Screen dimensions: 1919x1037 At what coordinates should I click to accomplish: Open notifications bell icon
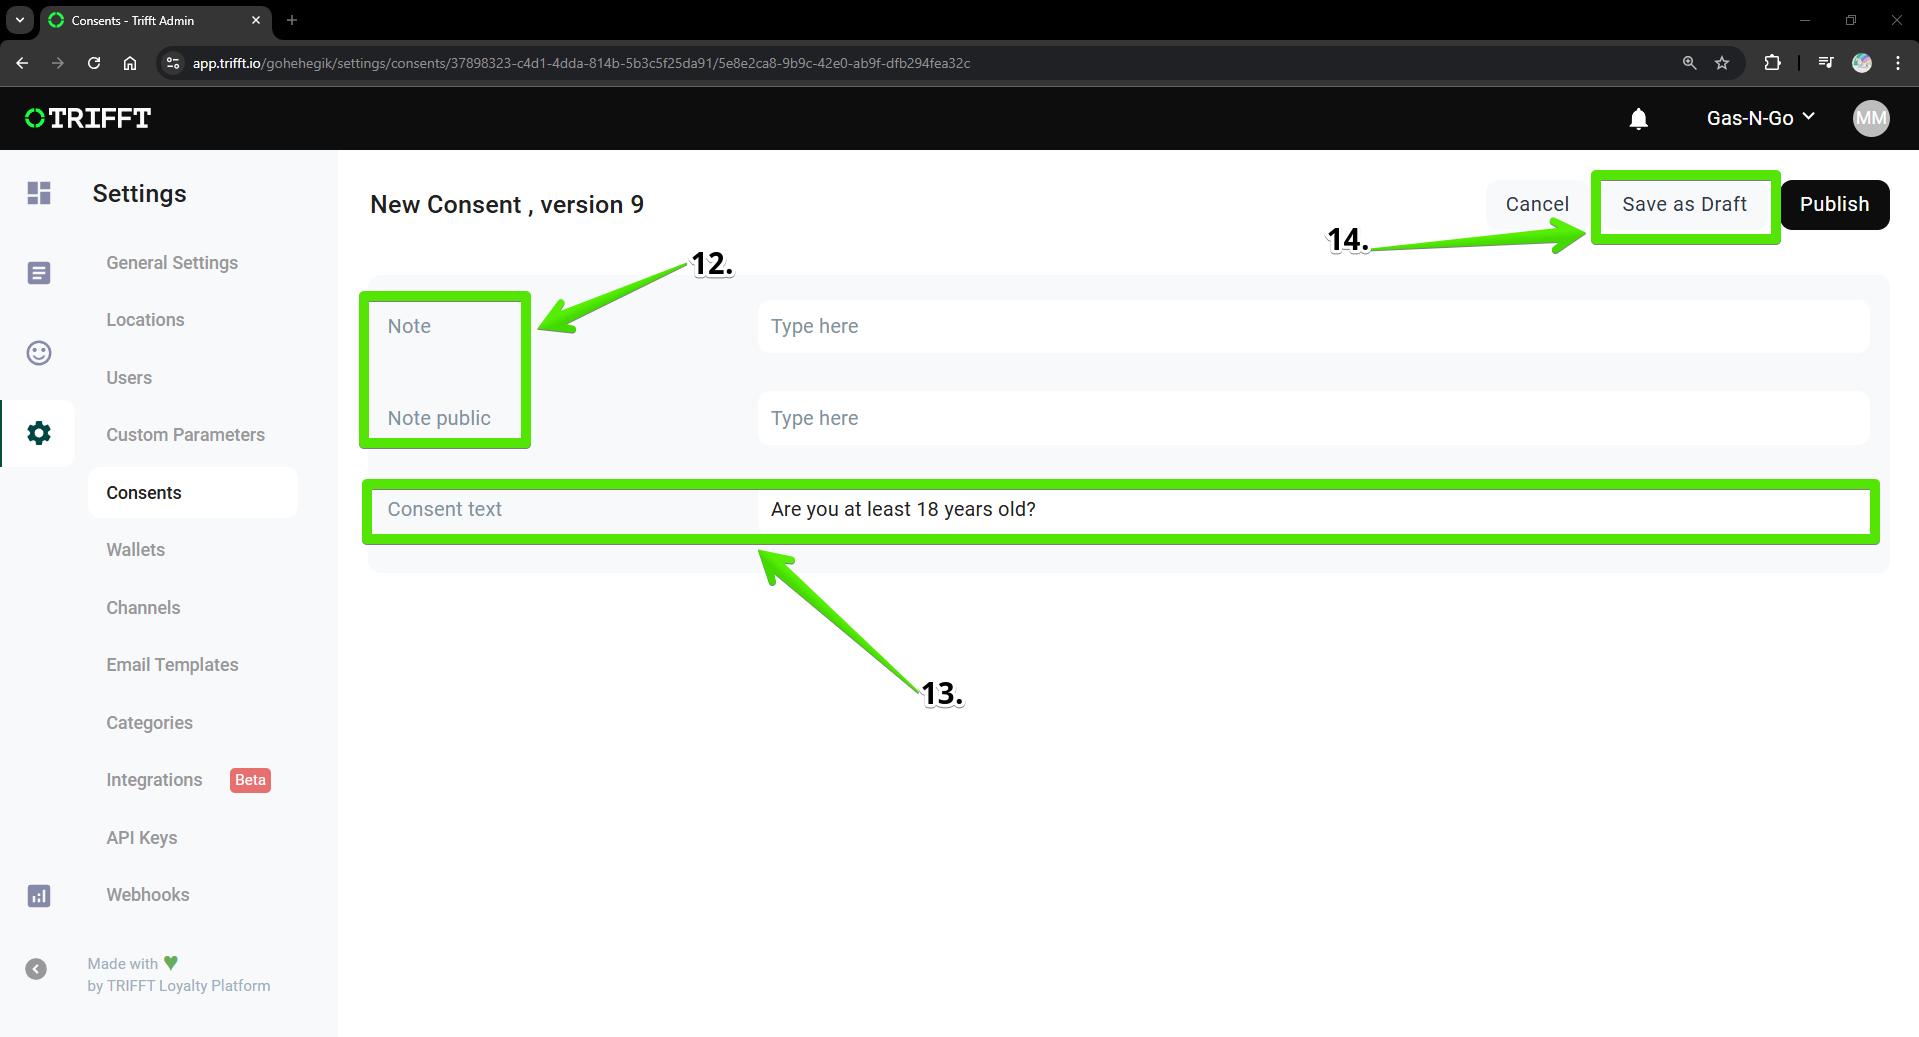click(1638, 119)
